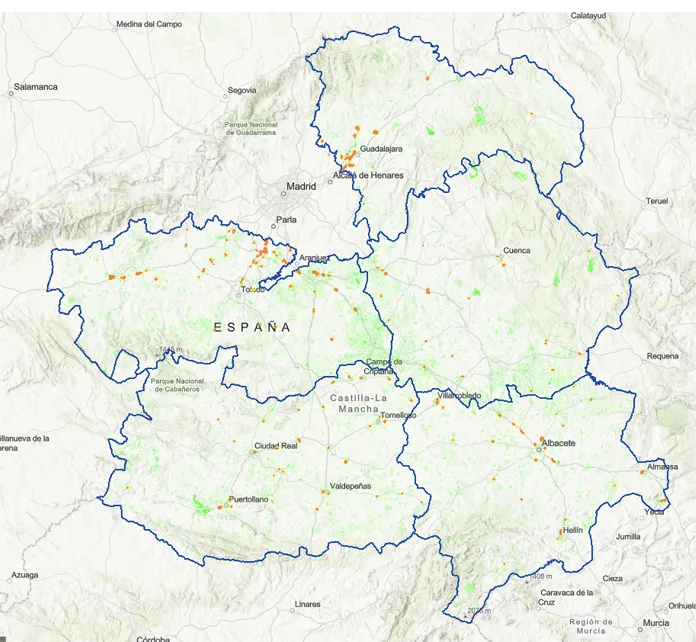The height and width of the screenshot is (642, 696).
Task: Click the Linares town label
Action: coord(308,604)
